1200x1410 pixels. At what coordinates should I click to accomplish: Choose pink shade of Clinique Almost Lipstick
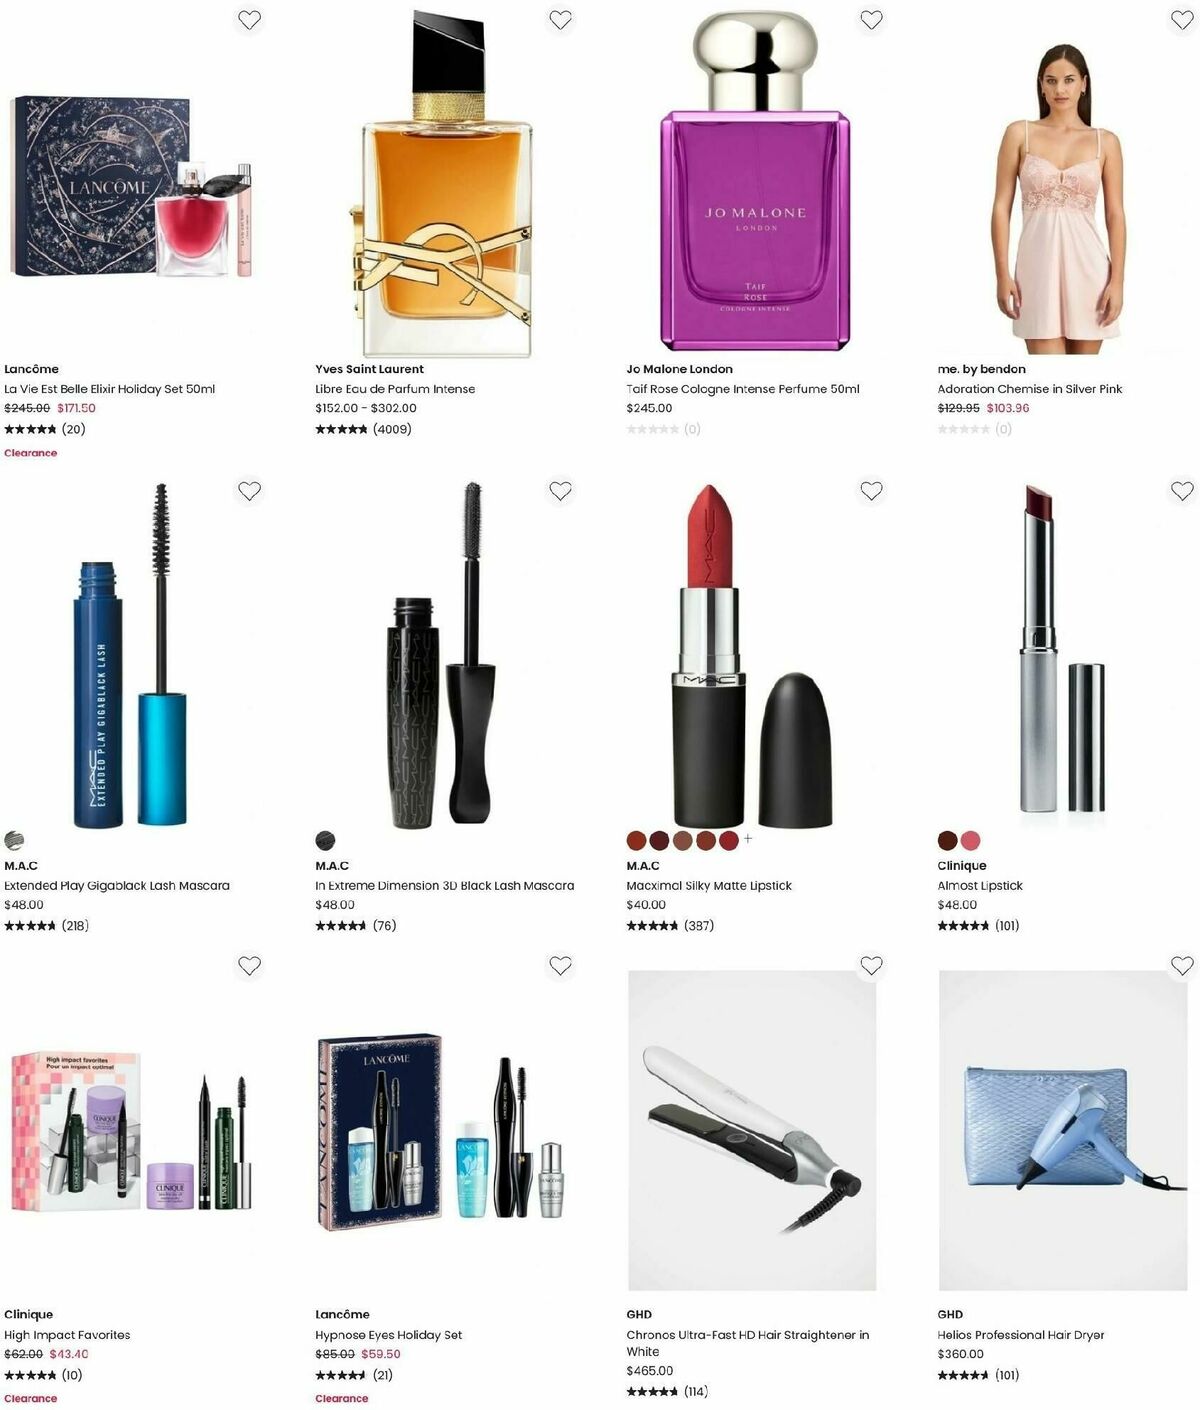tap(970, 840)
